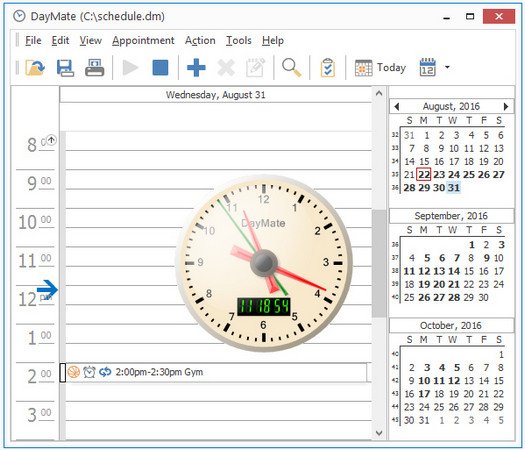
Task: Select October 17 in the mini calendar
Action: click(x=424, y=394)
